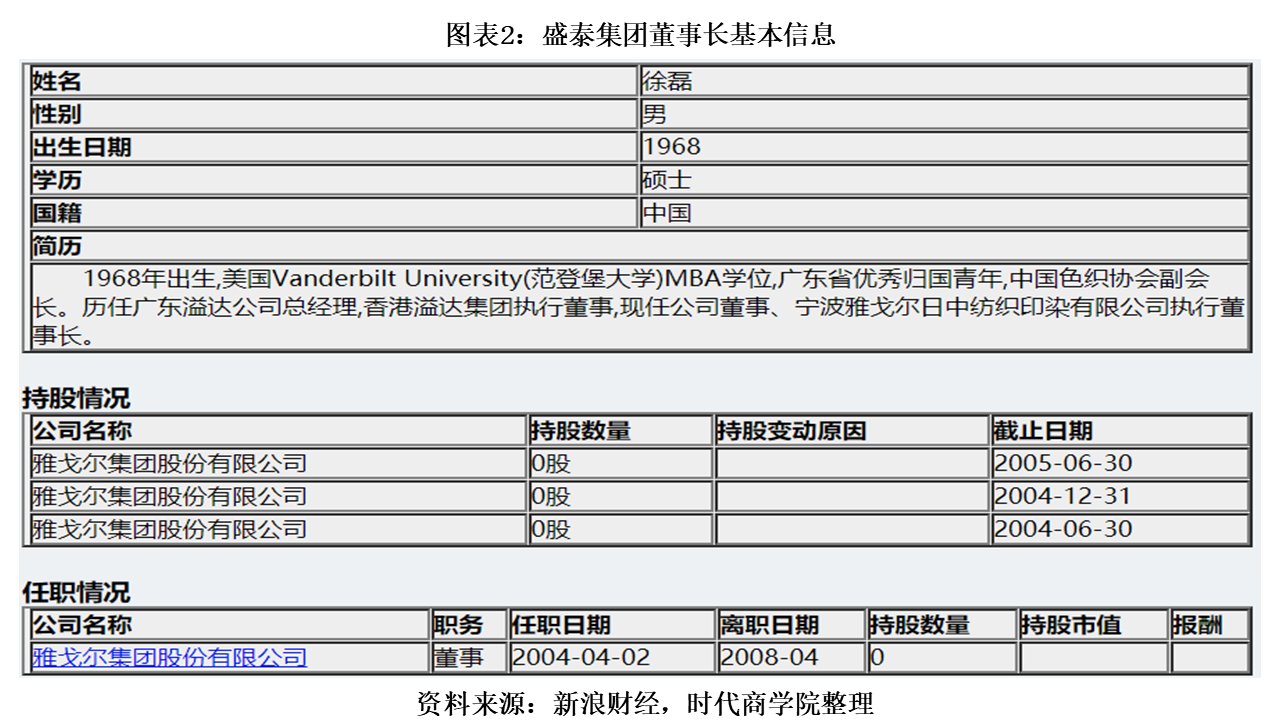Select the gender value 男
The image size is (1280, 720).
654,114
